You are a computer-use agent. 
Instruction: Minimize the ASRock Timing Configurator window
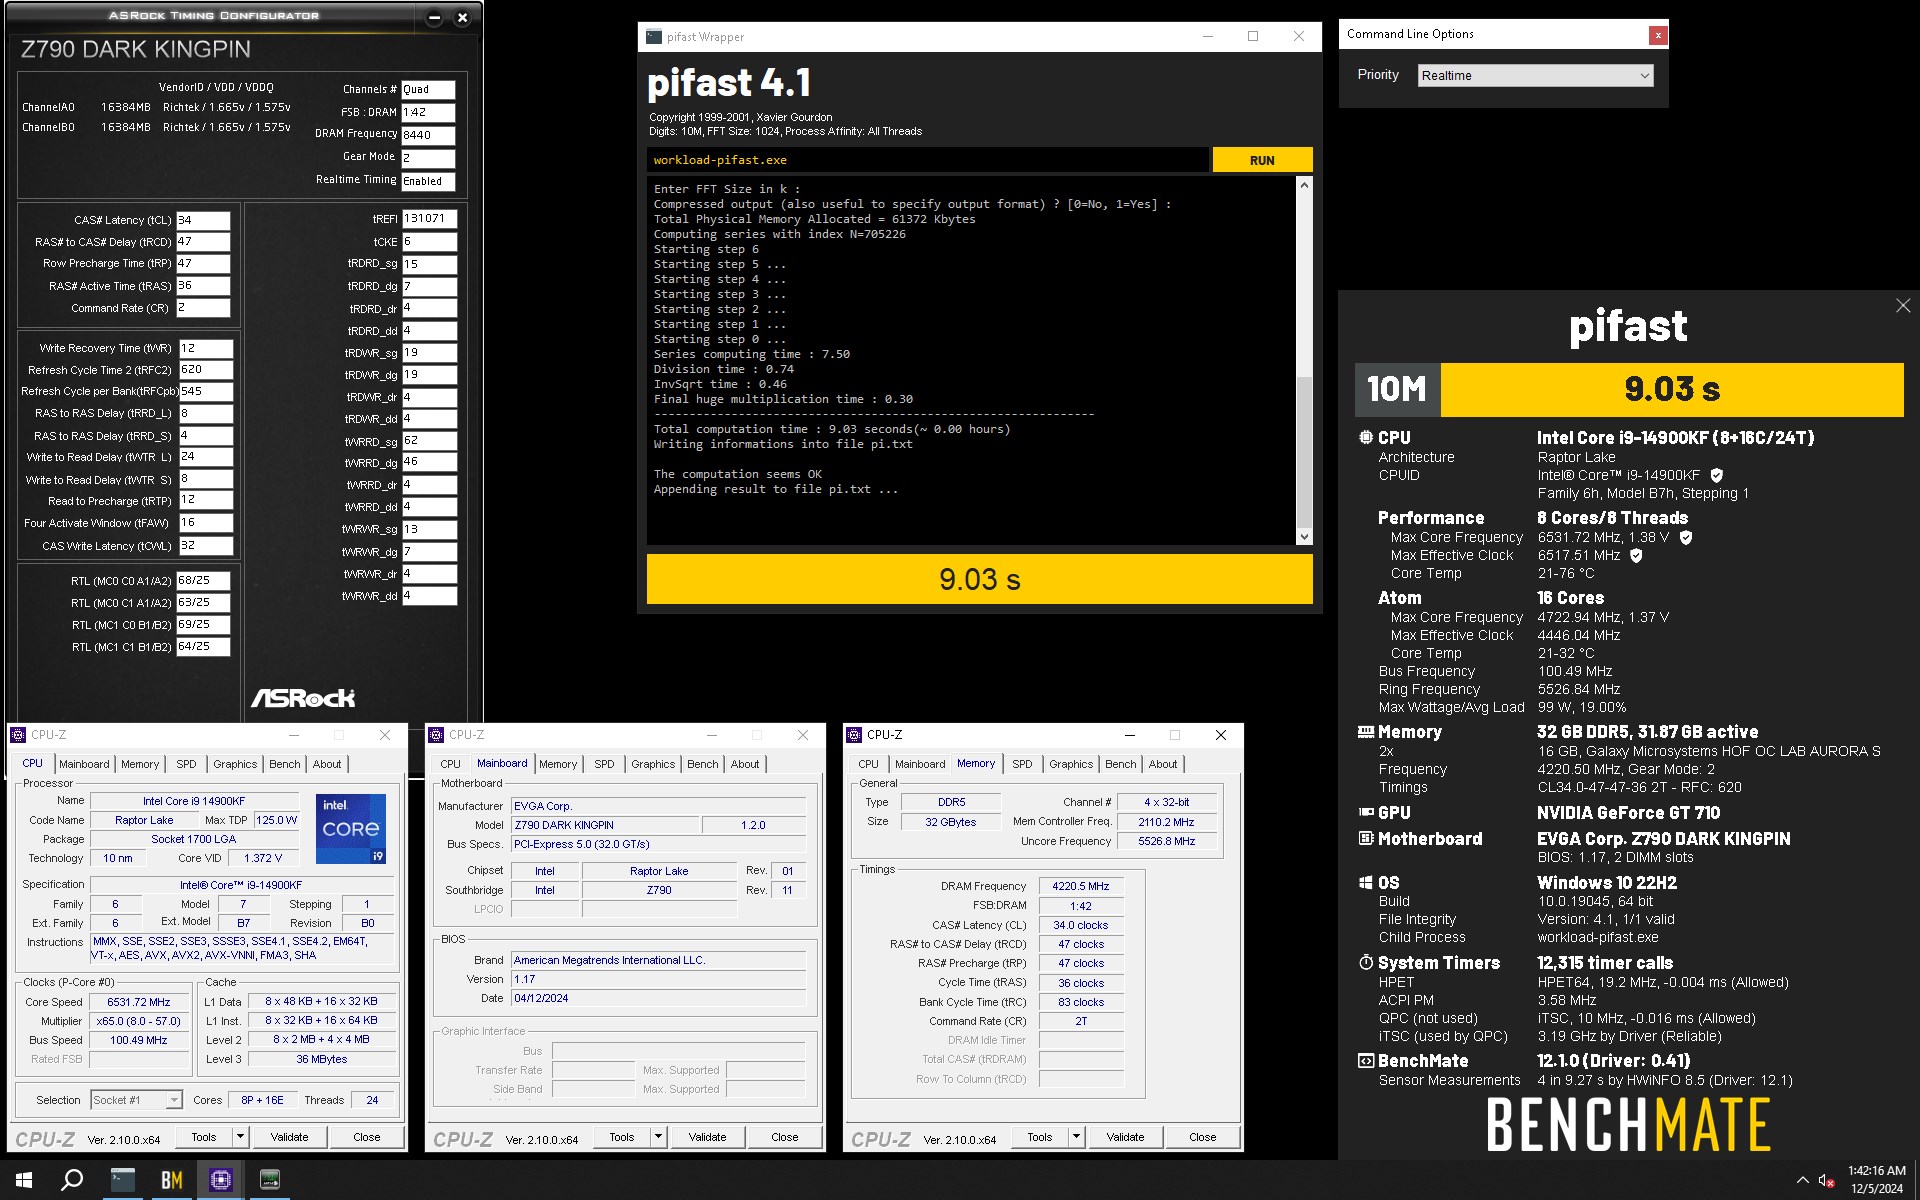click(434, 17)
